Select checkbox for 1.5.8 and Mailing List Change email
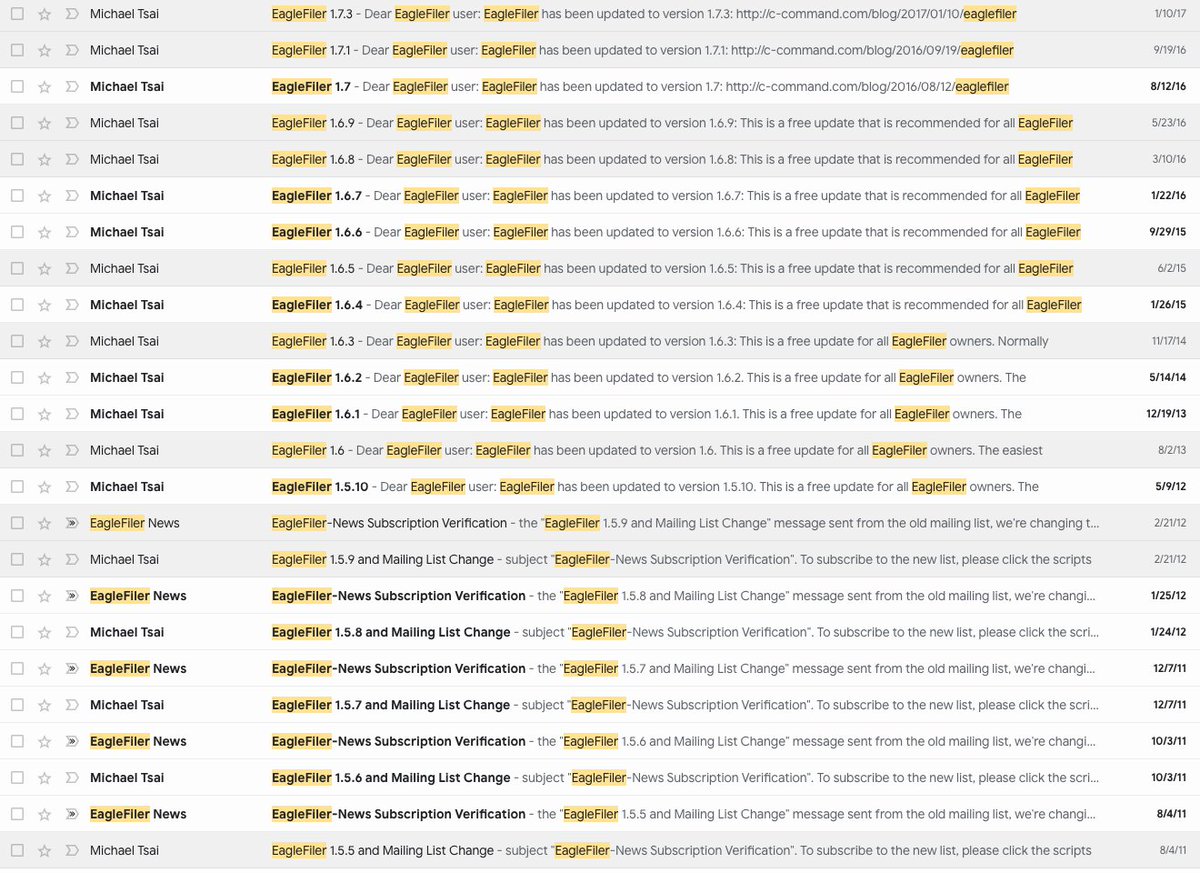1200x873 pixels. tap(17, 632)
